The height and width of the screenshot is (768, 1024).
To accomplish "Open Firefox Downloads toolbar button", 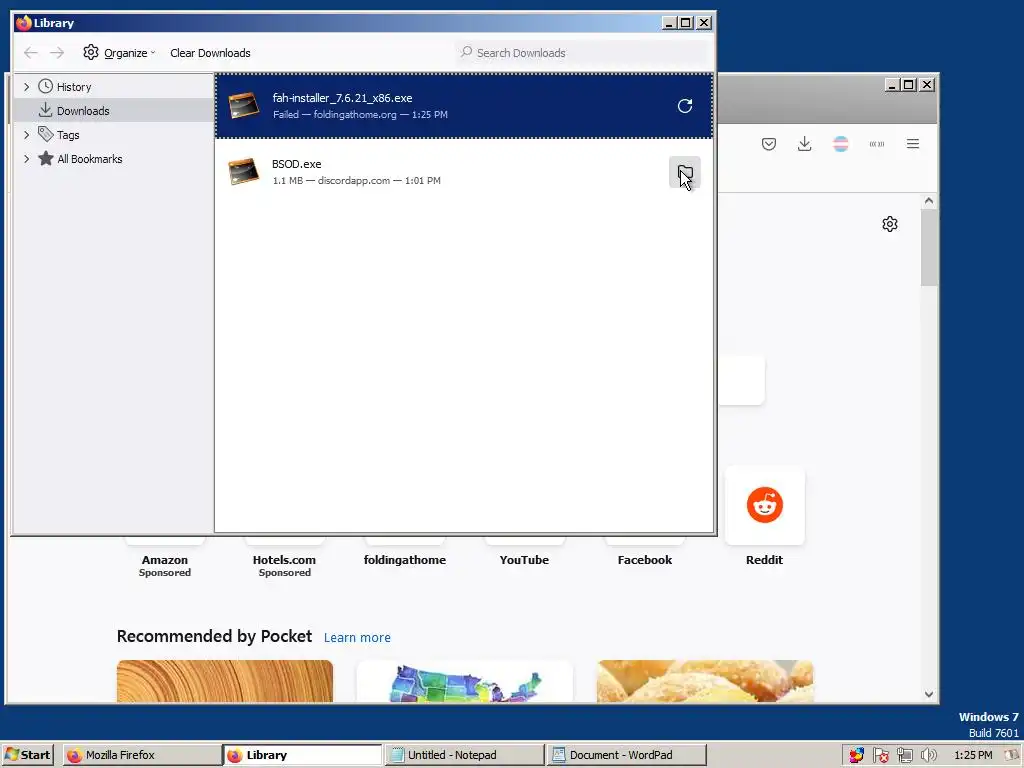I will [805, 144].
